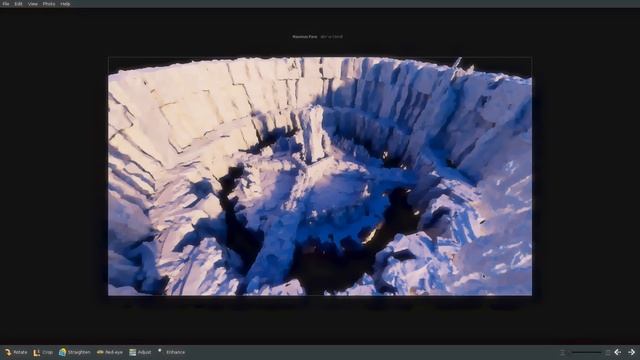The image size is (640, 360).
Task: Click the zoom-out icon left of slider
Action: (562, 352)
